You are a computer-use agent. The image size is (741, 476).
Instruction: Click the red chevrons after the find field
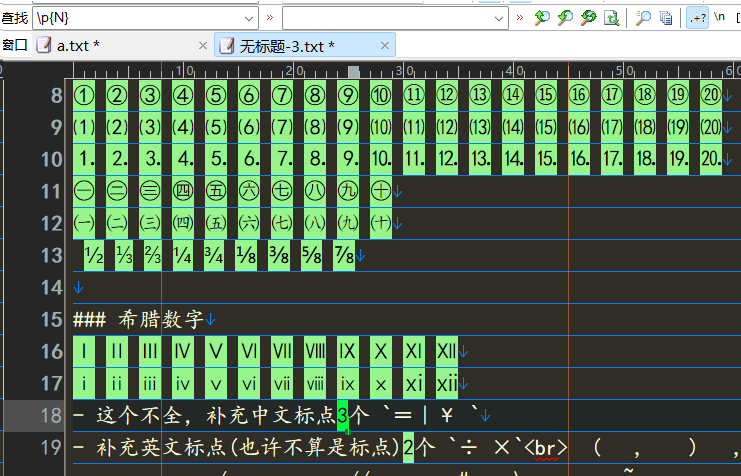[x=270, y=17]
